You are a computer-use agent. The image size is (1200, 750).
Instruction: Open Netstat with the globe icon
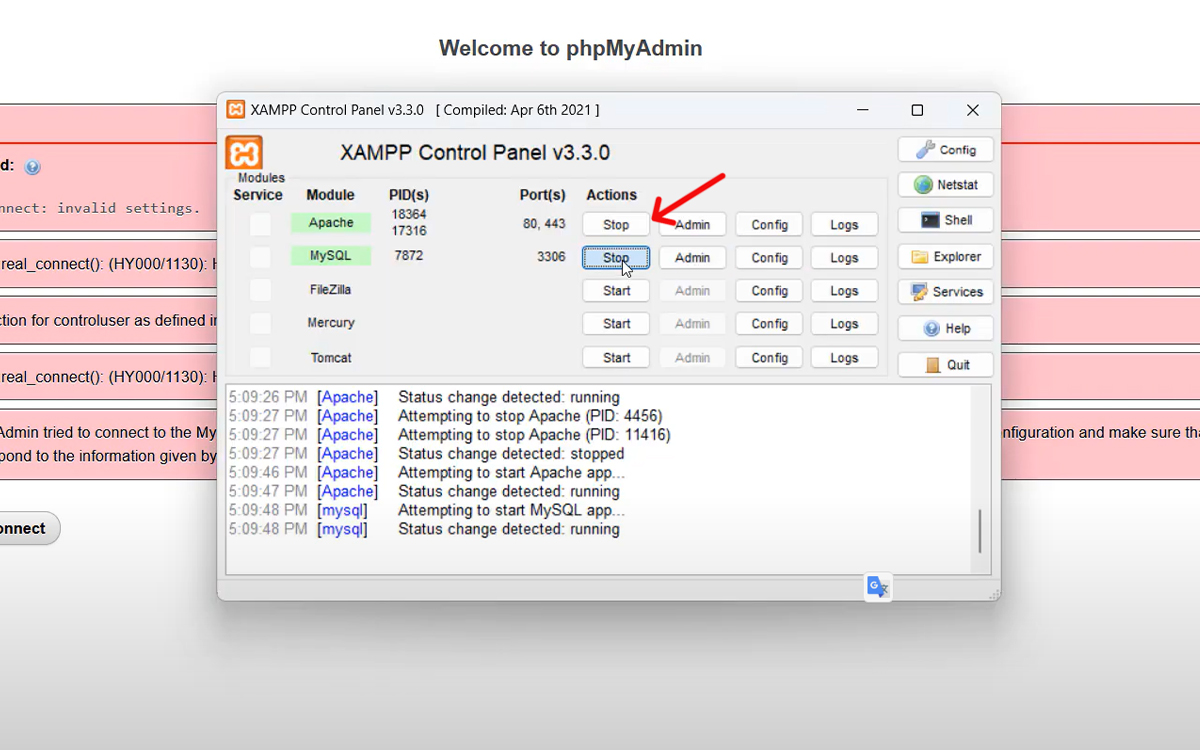(x=945, y=185)
